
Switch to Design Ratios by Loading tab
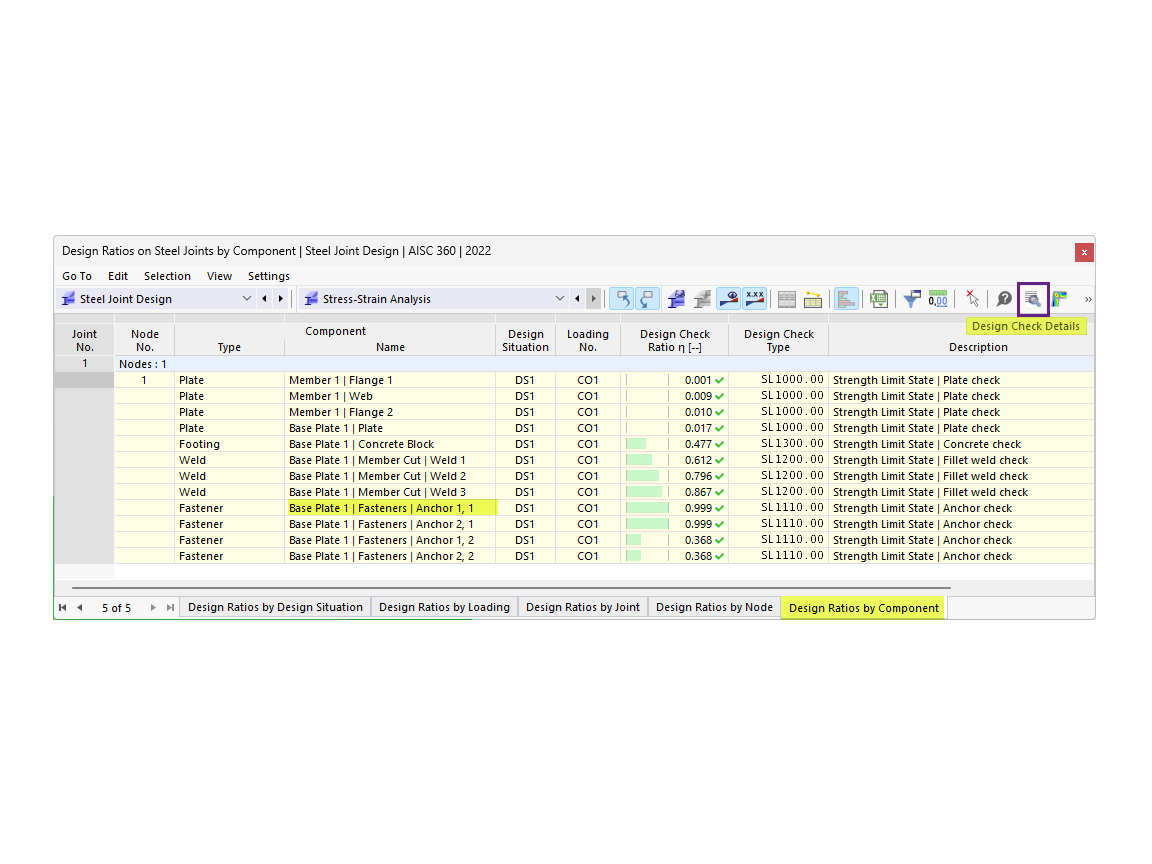point(444,608)
